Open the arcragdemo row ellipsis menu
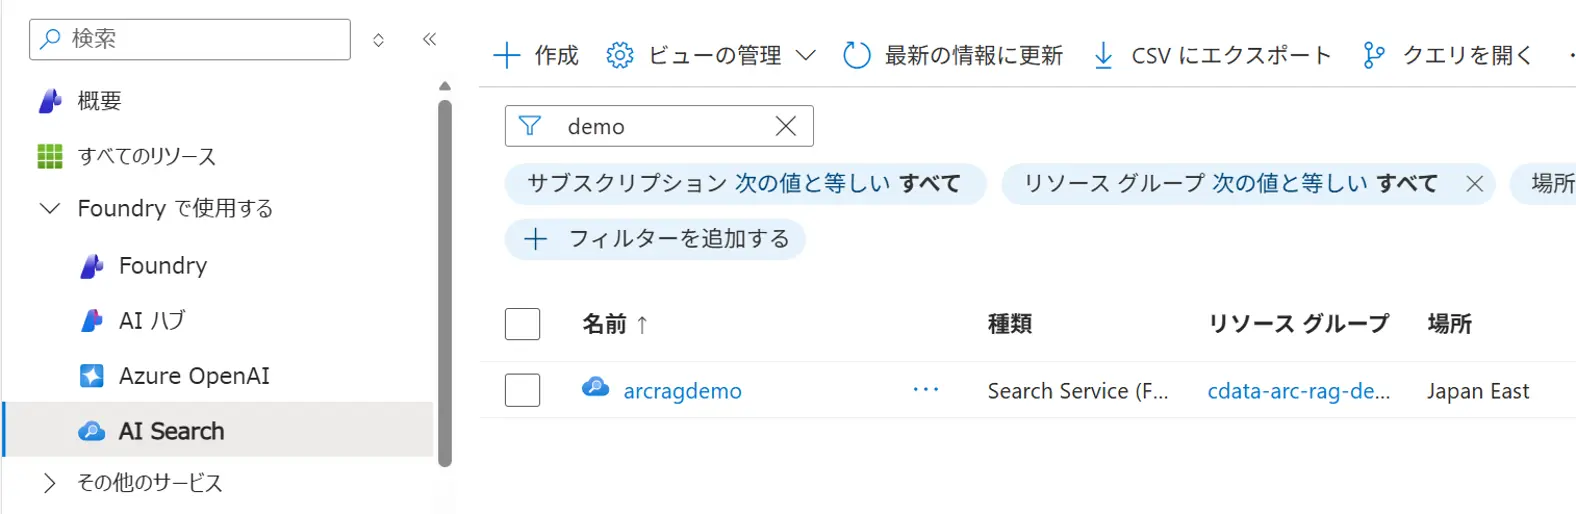 [x=926, y=389]
